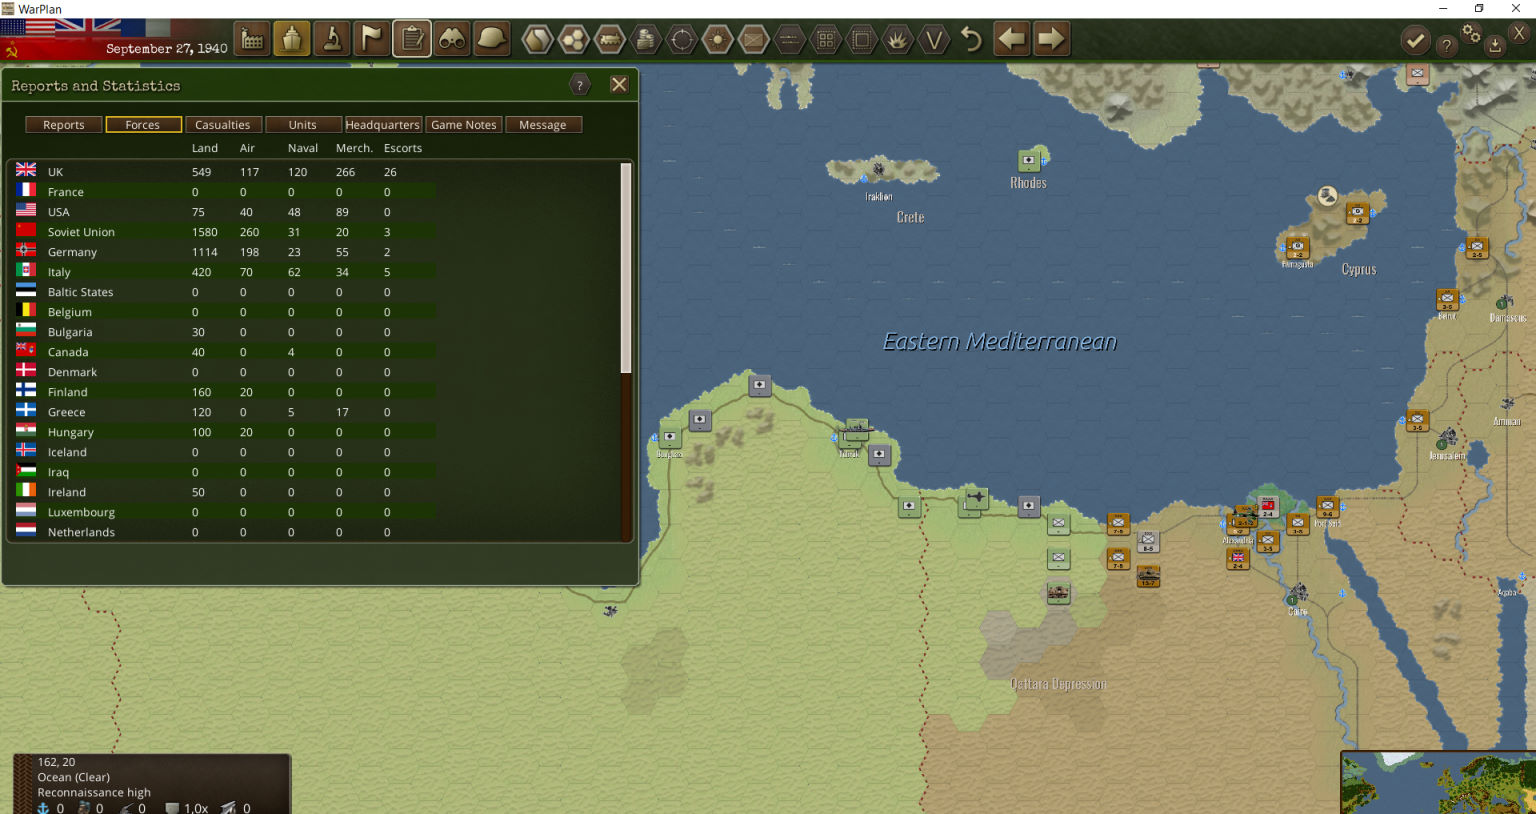Click the explosion combat hexagon icon
This screenshot has height=814, width=1536.
(898, 40)
